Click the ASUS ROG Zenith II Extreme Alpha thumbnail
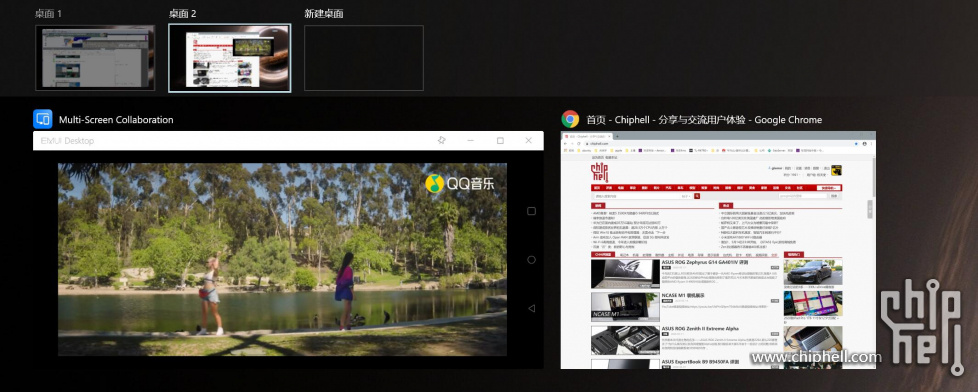 [624, 340]
